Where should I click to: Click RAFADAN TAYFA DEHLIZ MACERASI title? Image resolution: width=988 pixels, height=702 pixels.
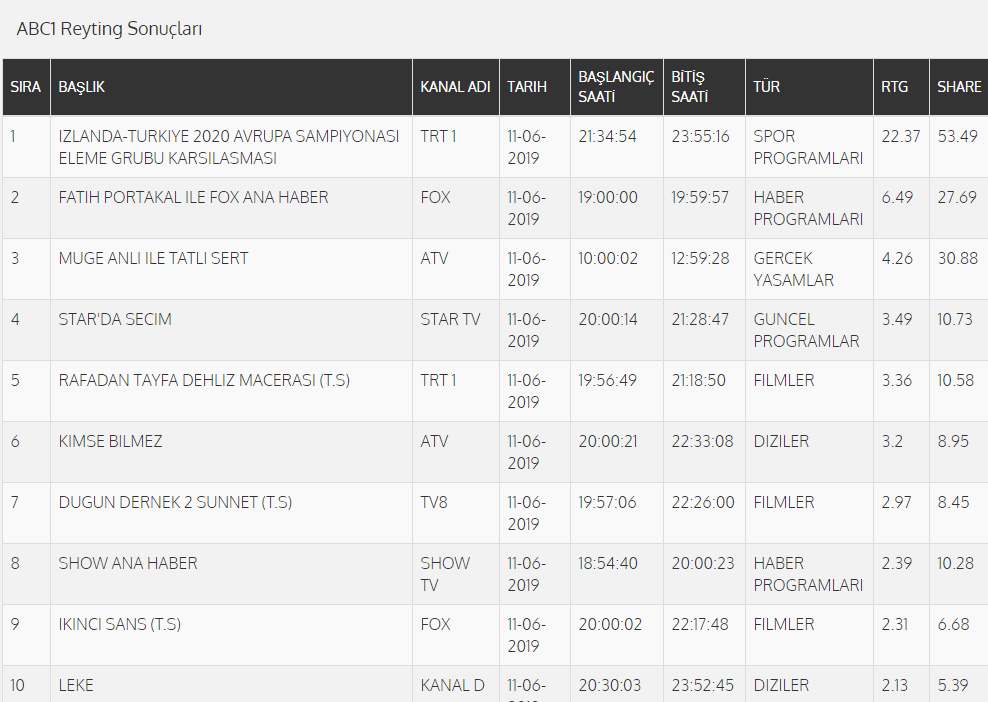204,380
